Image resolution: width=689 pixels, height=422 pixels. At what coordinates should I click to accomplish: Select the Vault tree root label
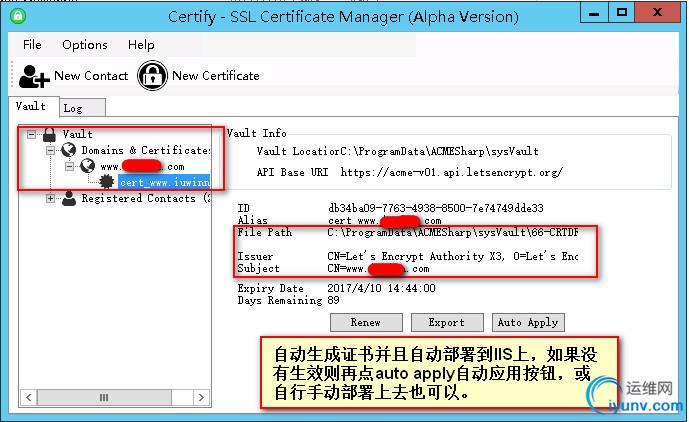[77, 134]
